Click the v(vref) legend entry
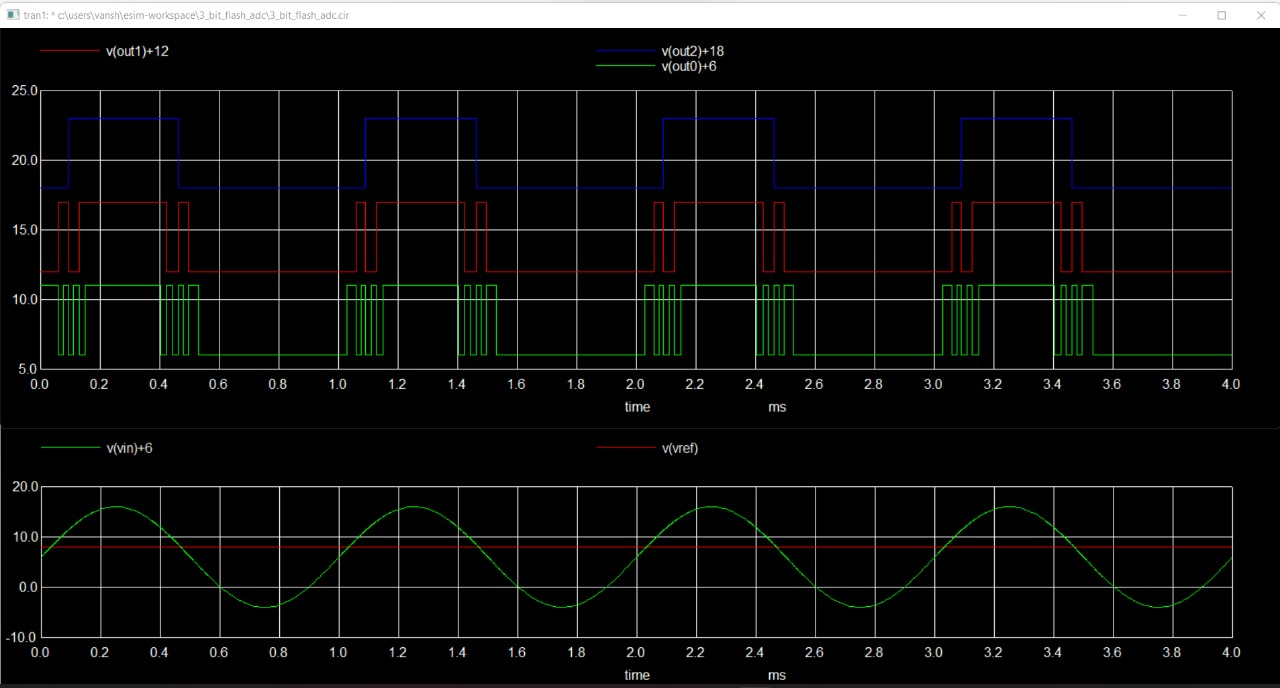This screenshot has height=688, width=1280. tap(679, 448)
